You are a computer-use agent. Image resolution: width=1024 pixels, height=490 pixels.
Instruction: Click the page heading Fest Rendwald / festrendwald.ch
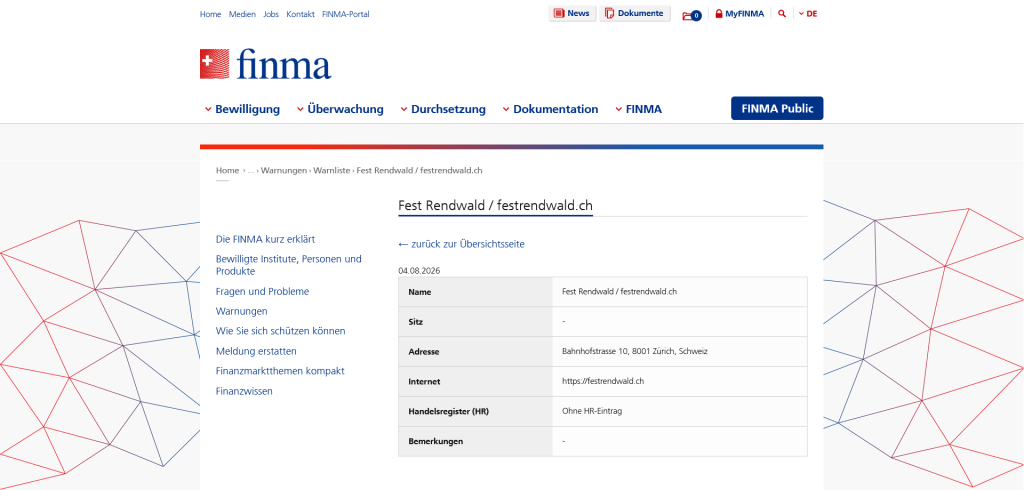tap(495, 206)
